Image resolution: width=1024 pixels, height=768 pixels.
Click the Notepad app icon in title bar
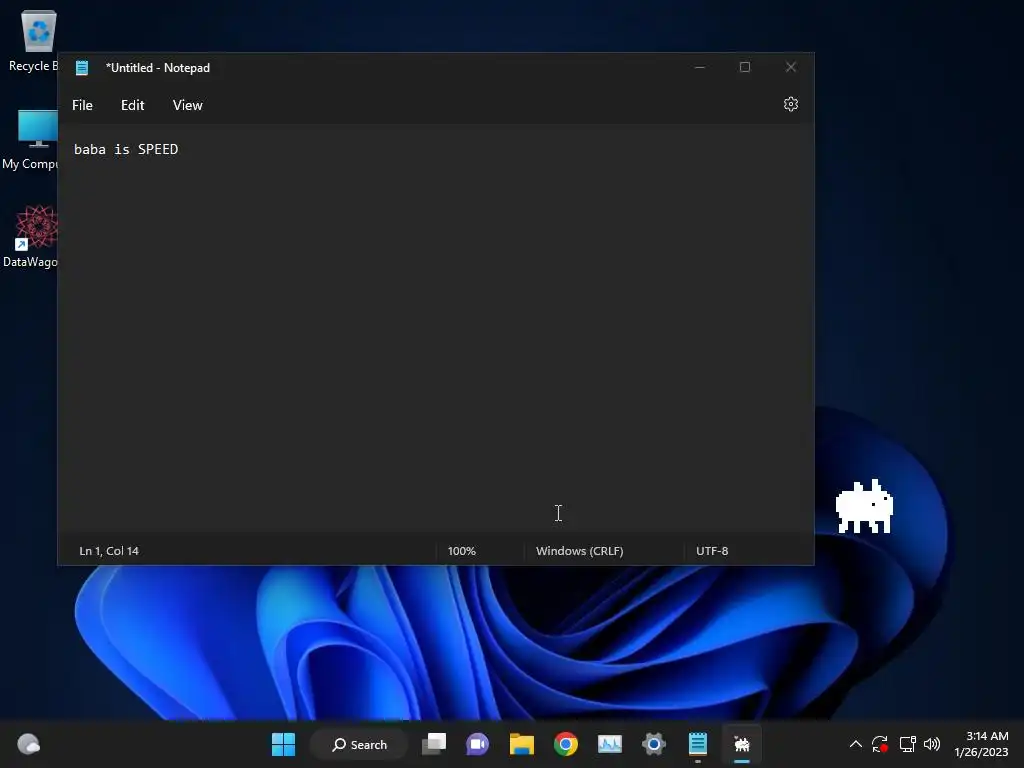(x=82, y=68)
